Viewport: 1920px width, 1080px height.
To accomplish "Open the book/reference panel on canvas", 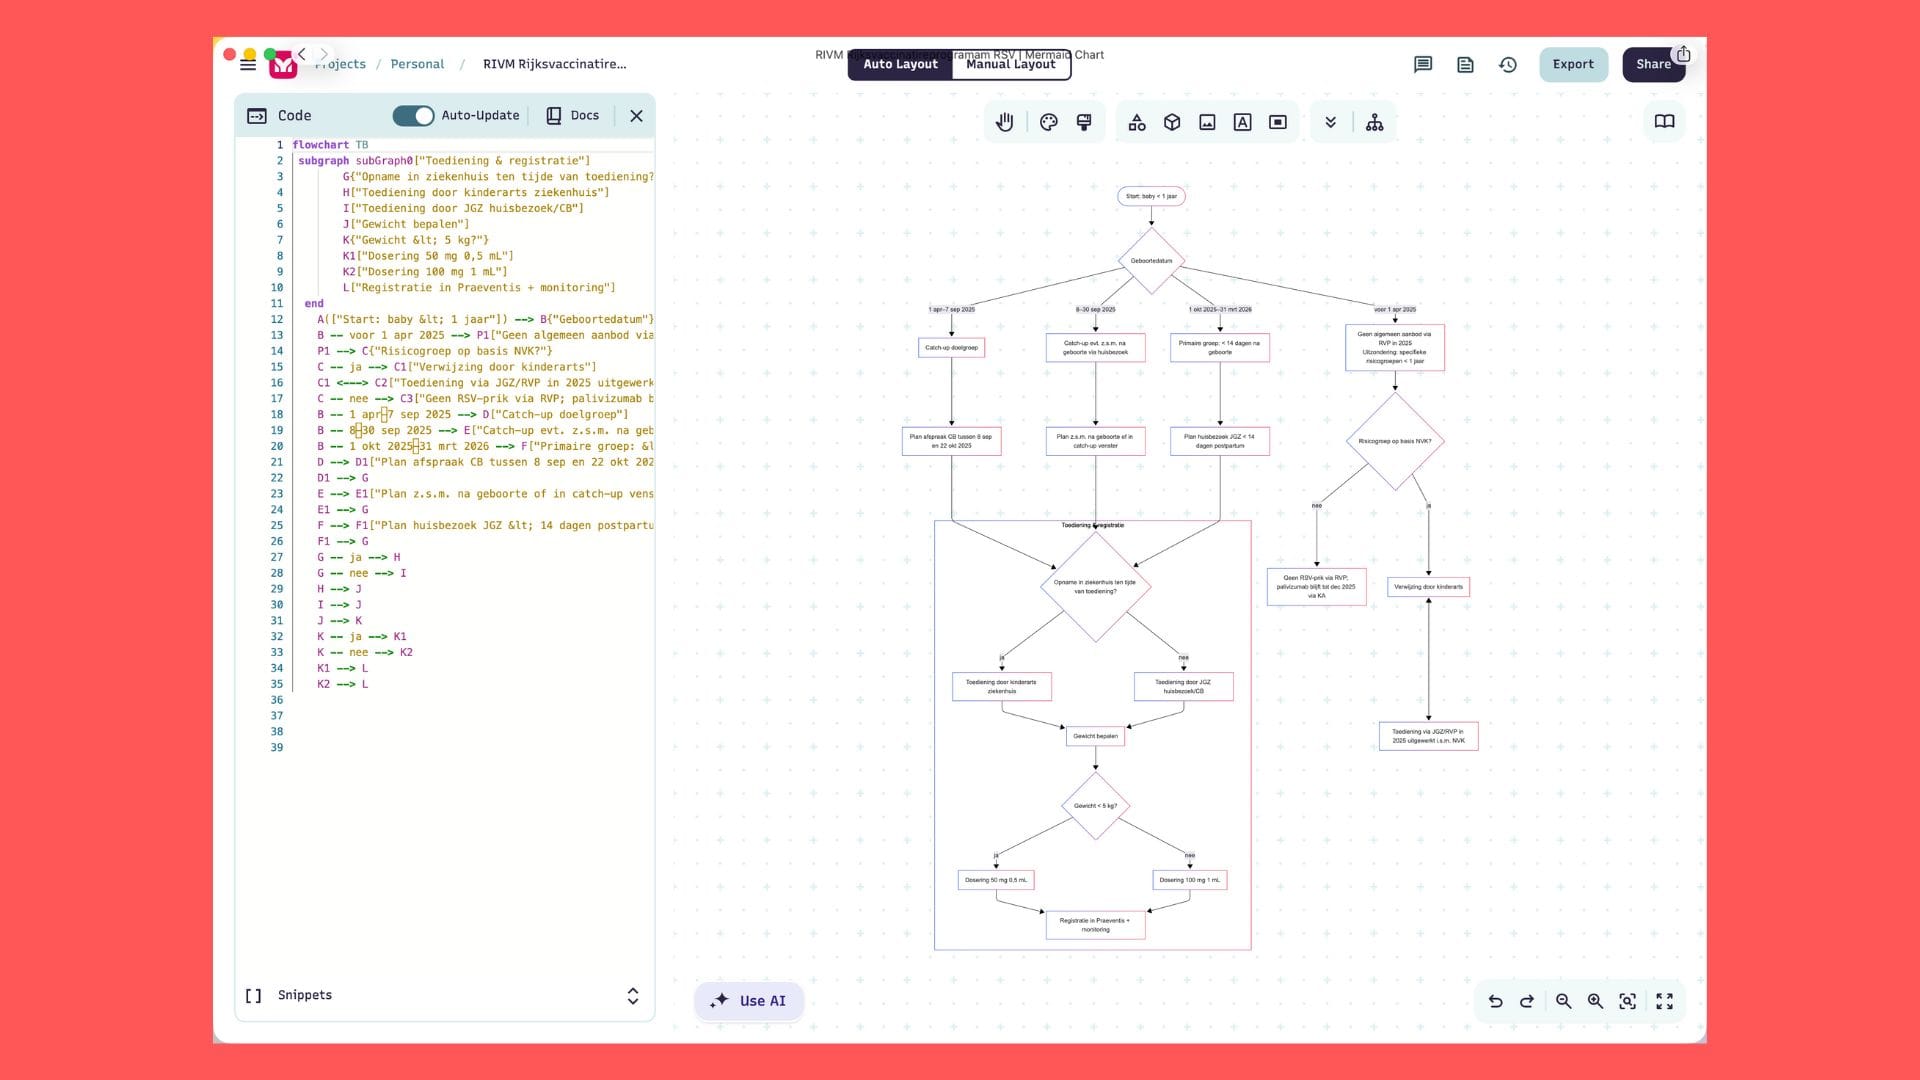I will tap(1664, 120).
